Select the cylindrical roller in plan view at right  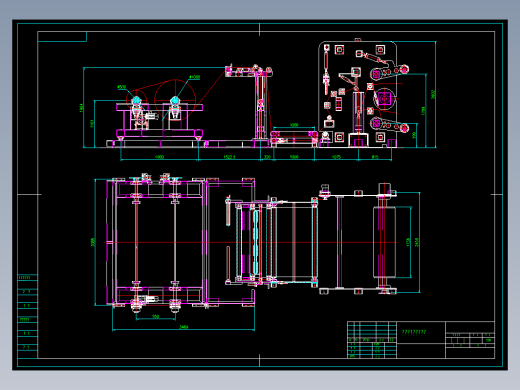[384, 242]
